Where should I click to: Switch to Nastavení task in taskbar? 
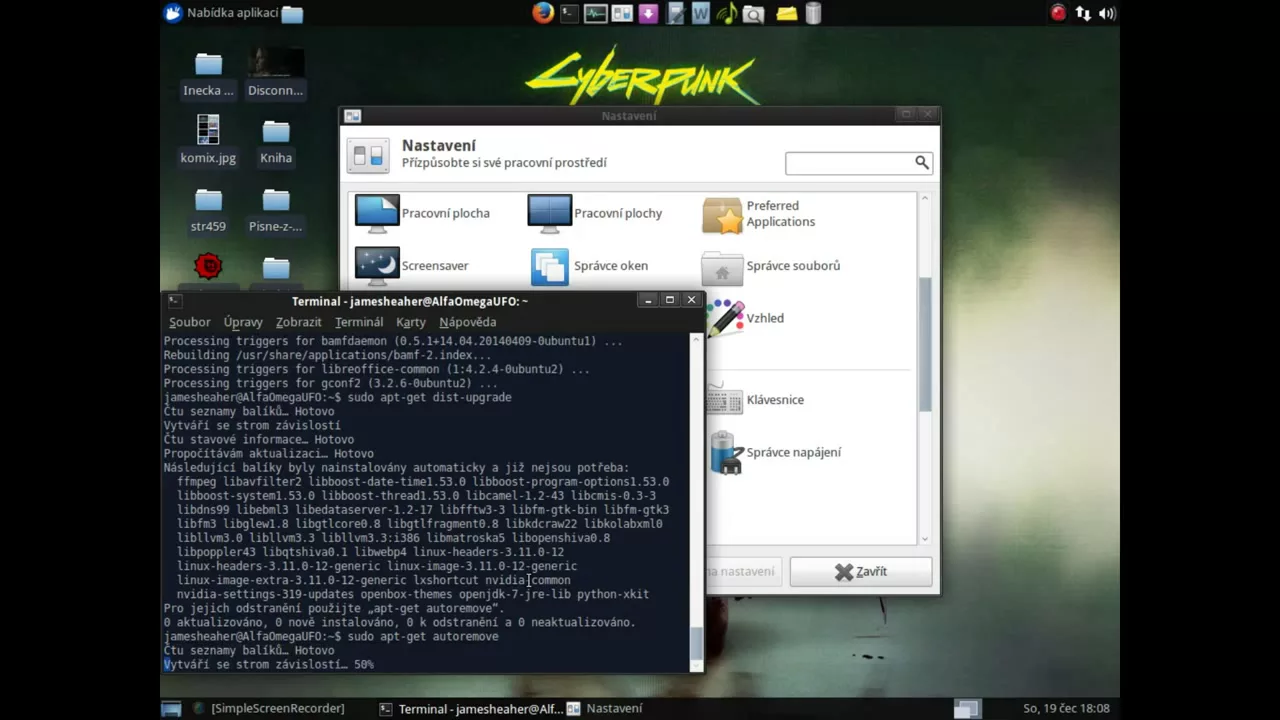click(x=604, y=708)
